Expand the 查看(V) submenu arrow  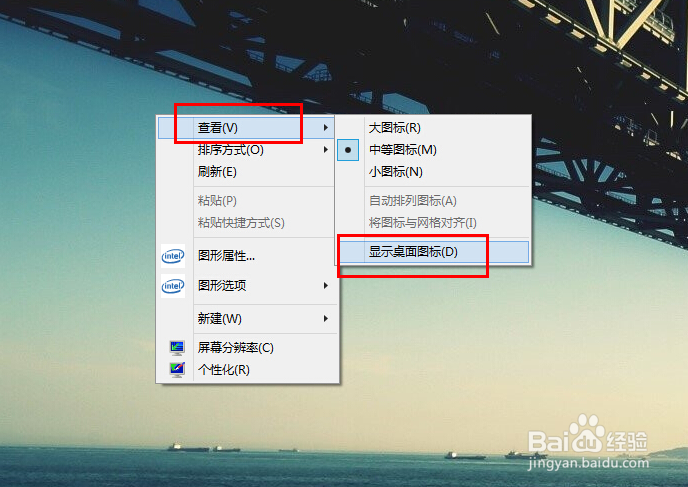(326, 128)
